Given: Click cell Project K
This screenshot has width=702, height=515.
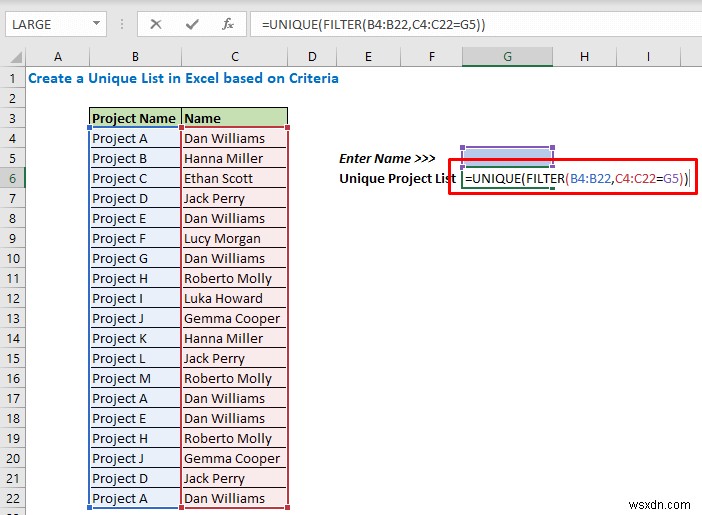Looking at the screenshot, I should tap(135, 339).
